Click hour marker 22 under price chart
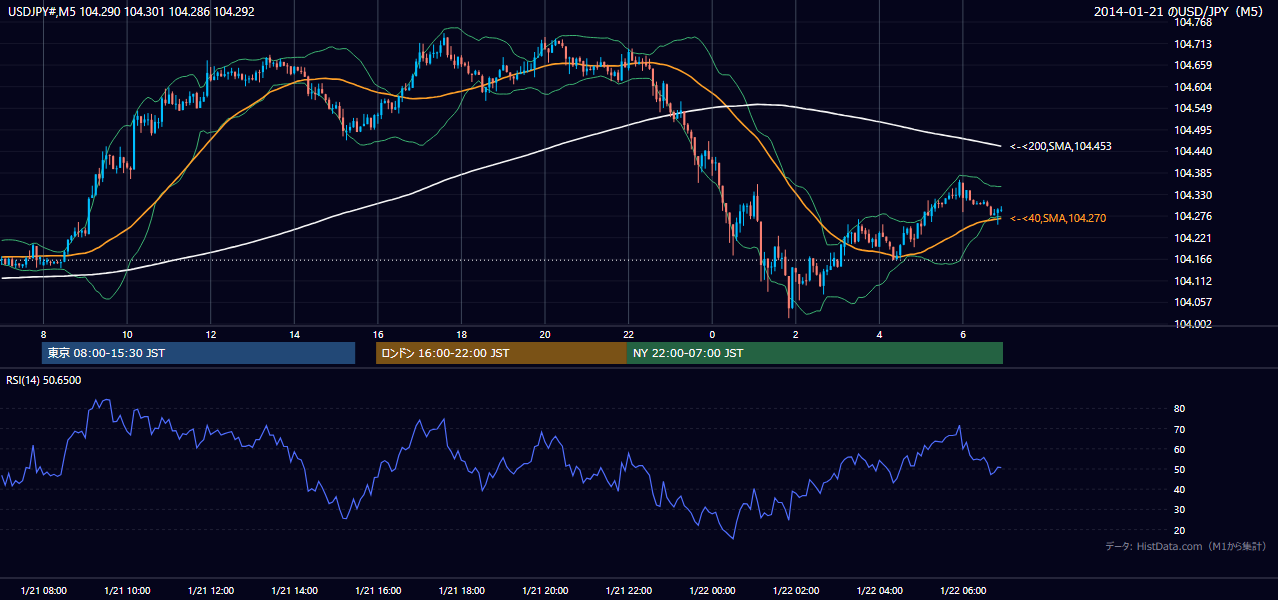The height and width of the screenshot is (600, 1278). tap(628, 333)
